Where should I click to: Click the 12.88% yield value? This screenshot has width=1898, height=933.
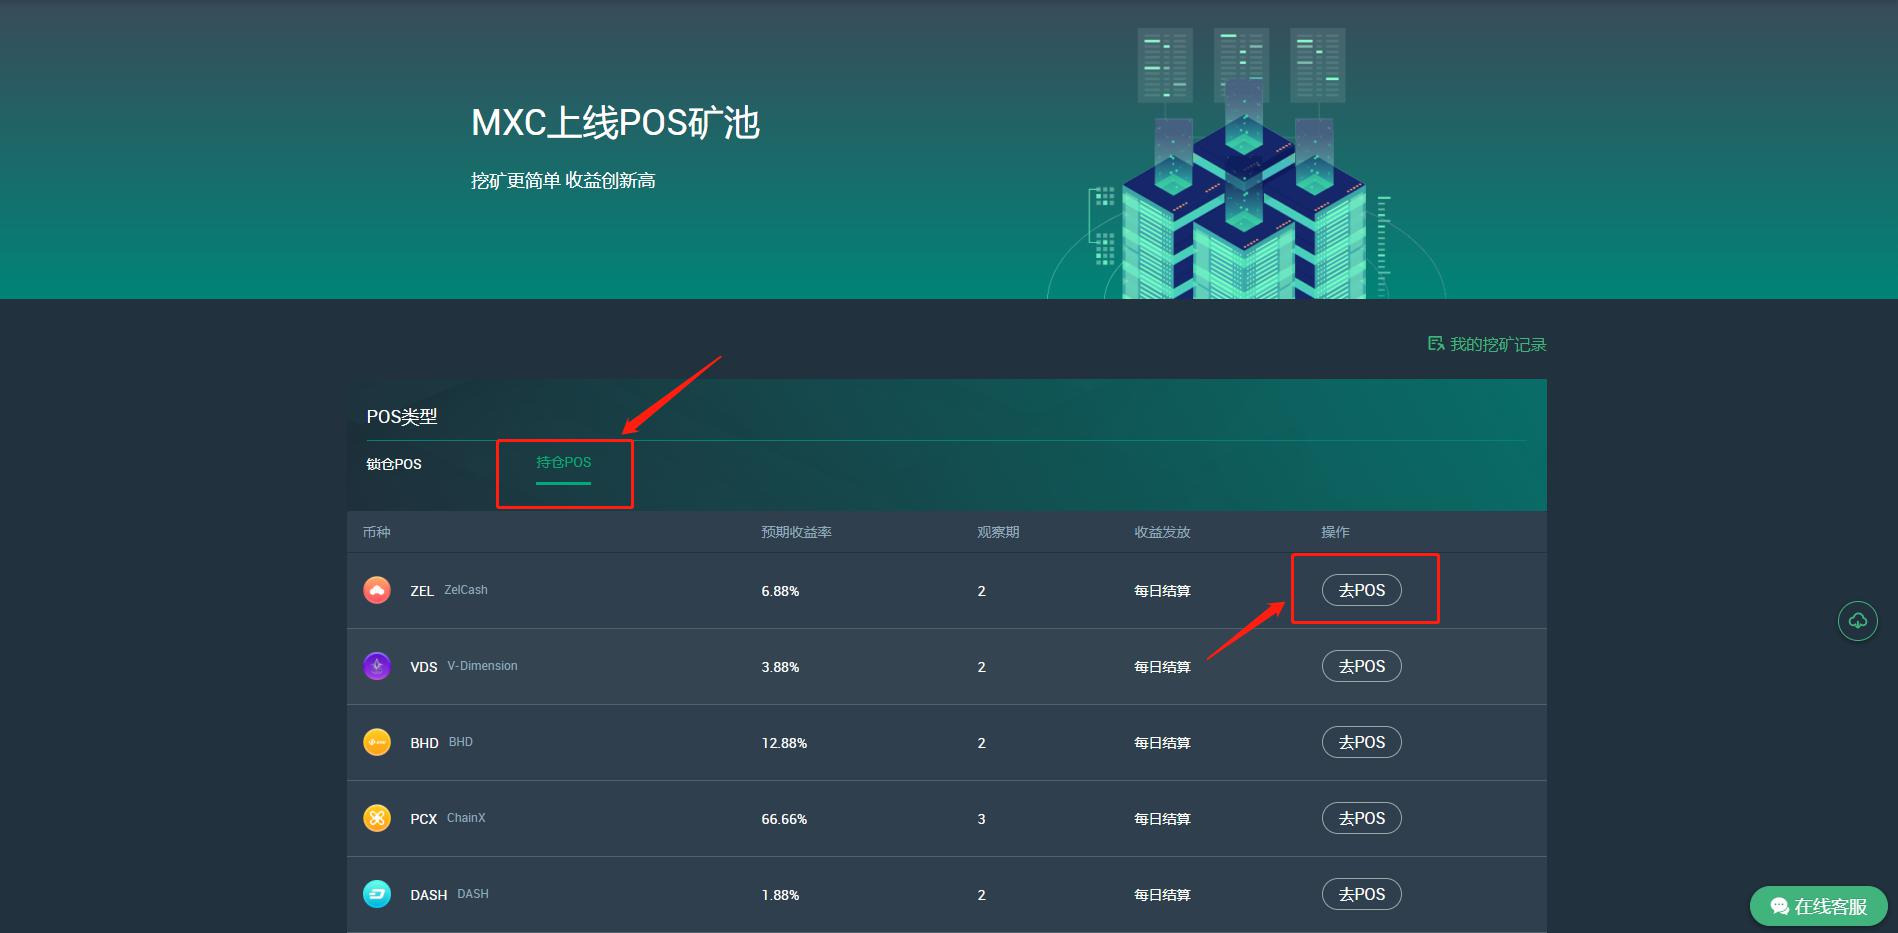(x=784, y=743)
